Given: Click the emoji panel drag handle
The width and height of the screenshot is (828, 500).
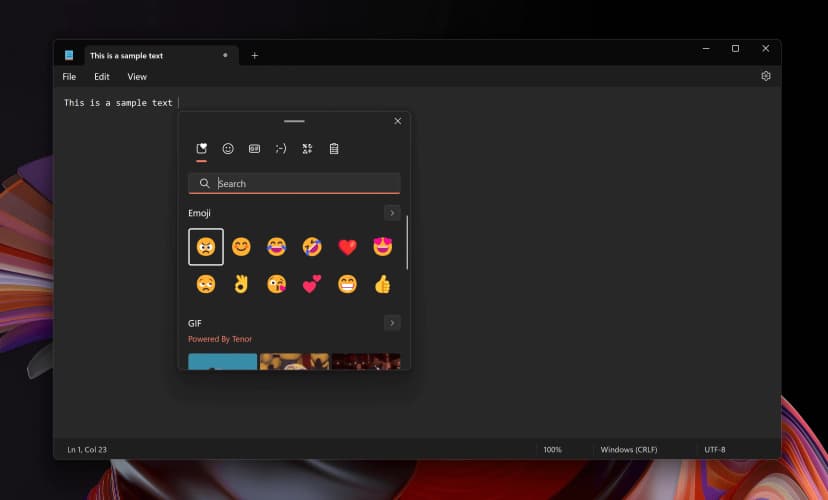Looking at the screenshot, I should point(294,121).
